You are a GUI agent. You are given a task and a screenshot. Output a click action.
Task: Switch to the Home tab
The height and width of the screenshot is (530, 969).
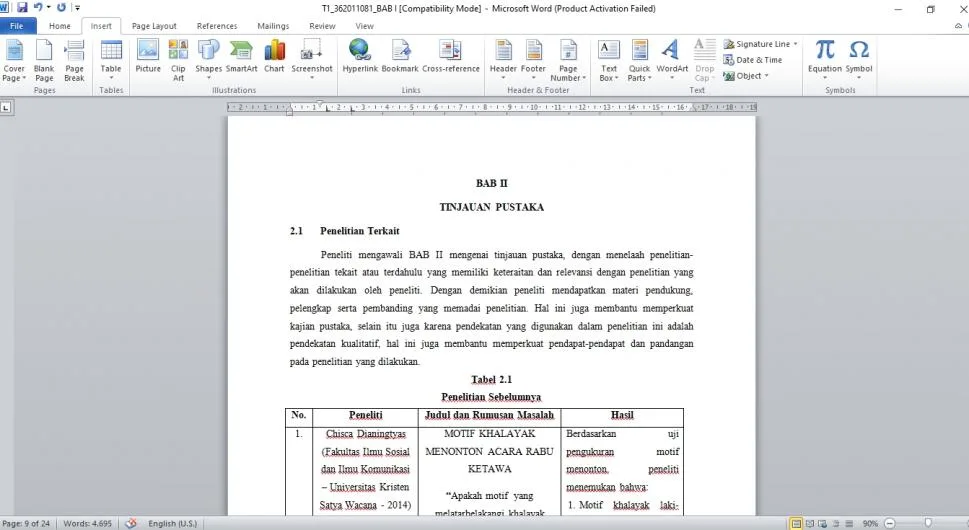60,26
